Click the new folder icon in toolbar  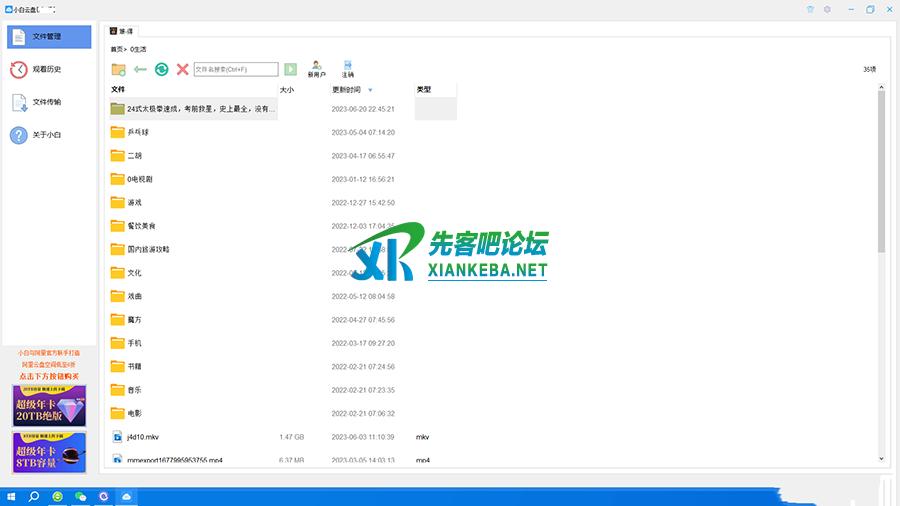118,69
